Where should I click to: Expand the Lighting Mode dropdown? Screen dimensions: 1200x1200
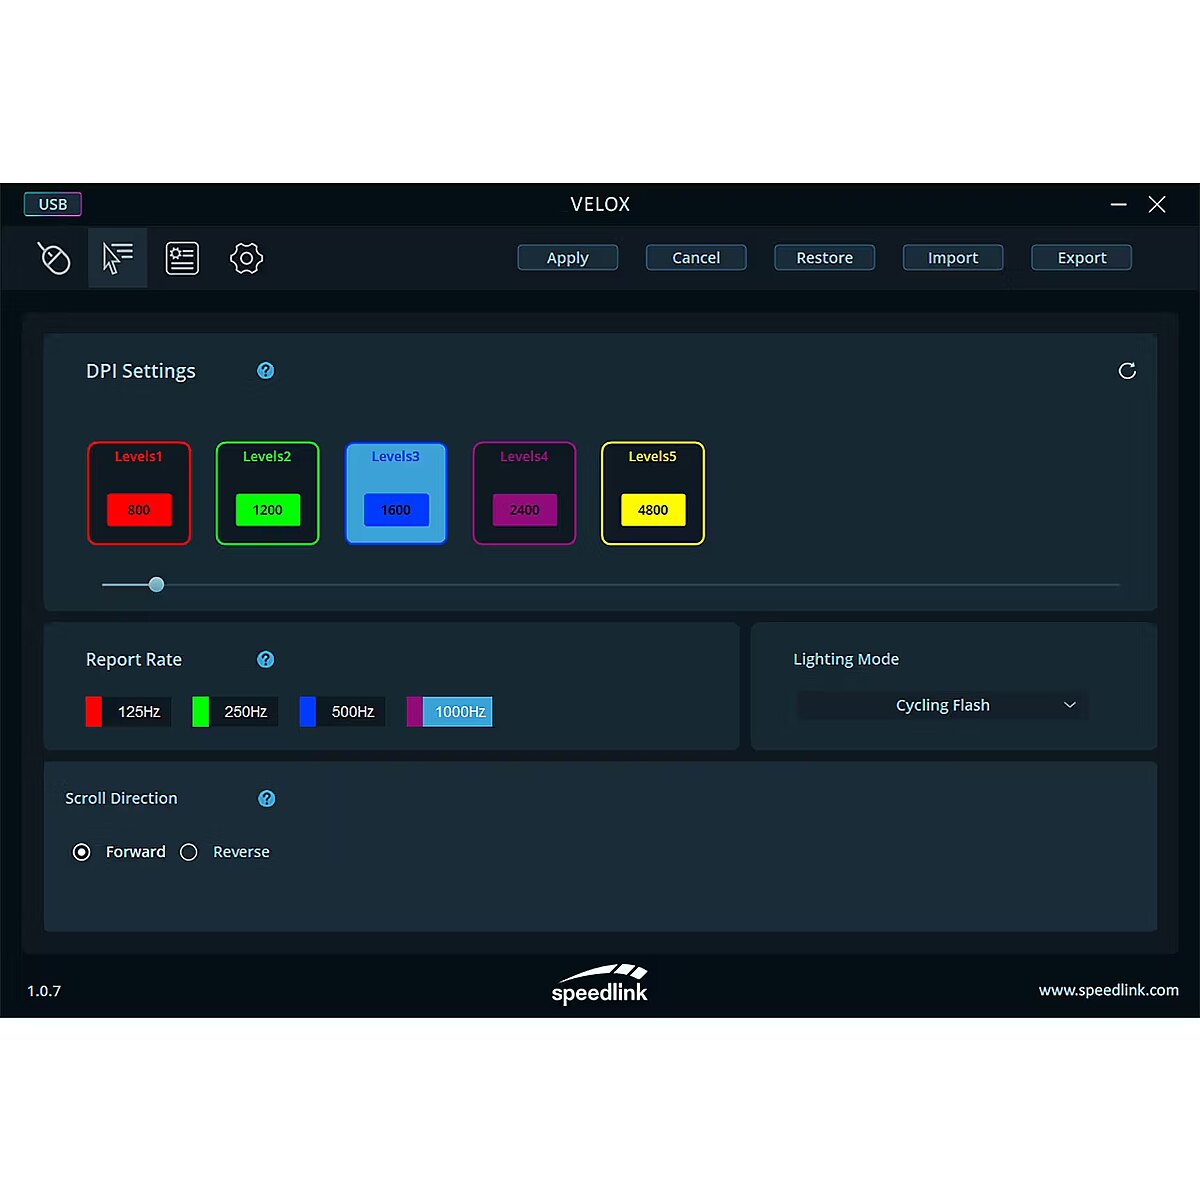[x=942, y=706]
